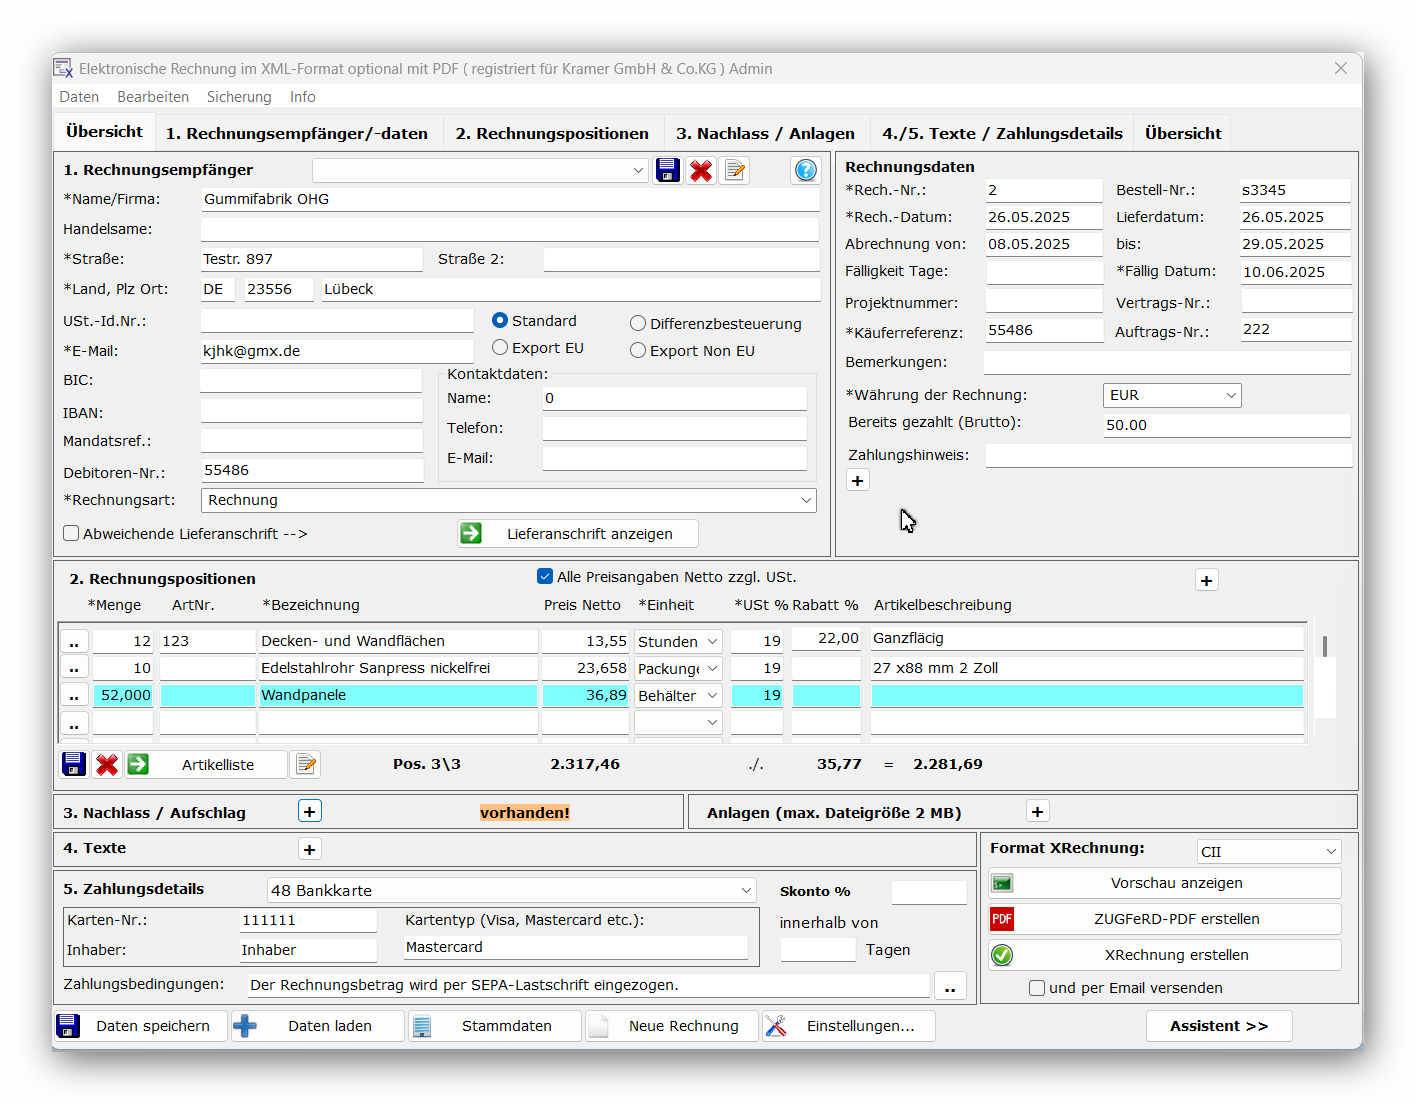Click the Lieferanschrift anzeigen button
This screenshot has height=1104, width=1416.
pyautogui.click(x=578, y=534)
